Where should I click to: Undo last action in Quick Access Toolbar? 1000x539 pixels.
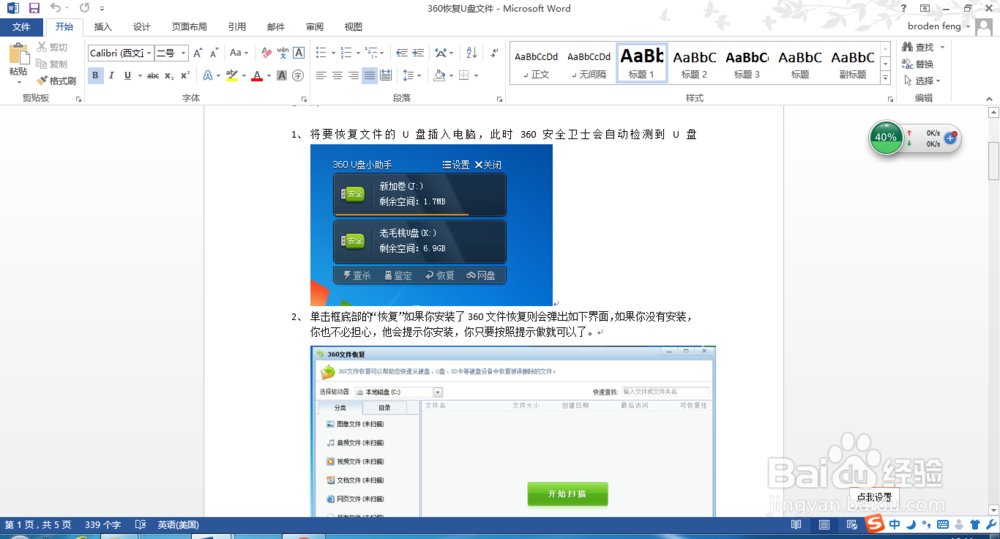coord(56,8)
